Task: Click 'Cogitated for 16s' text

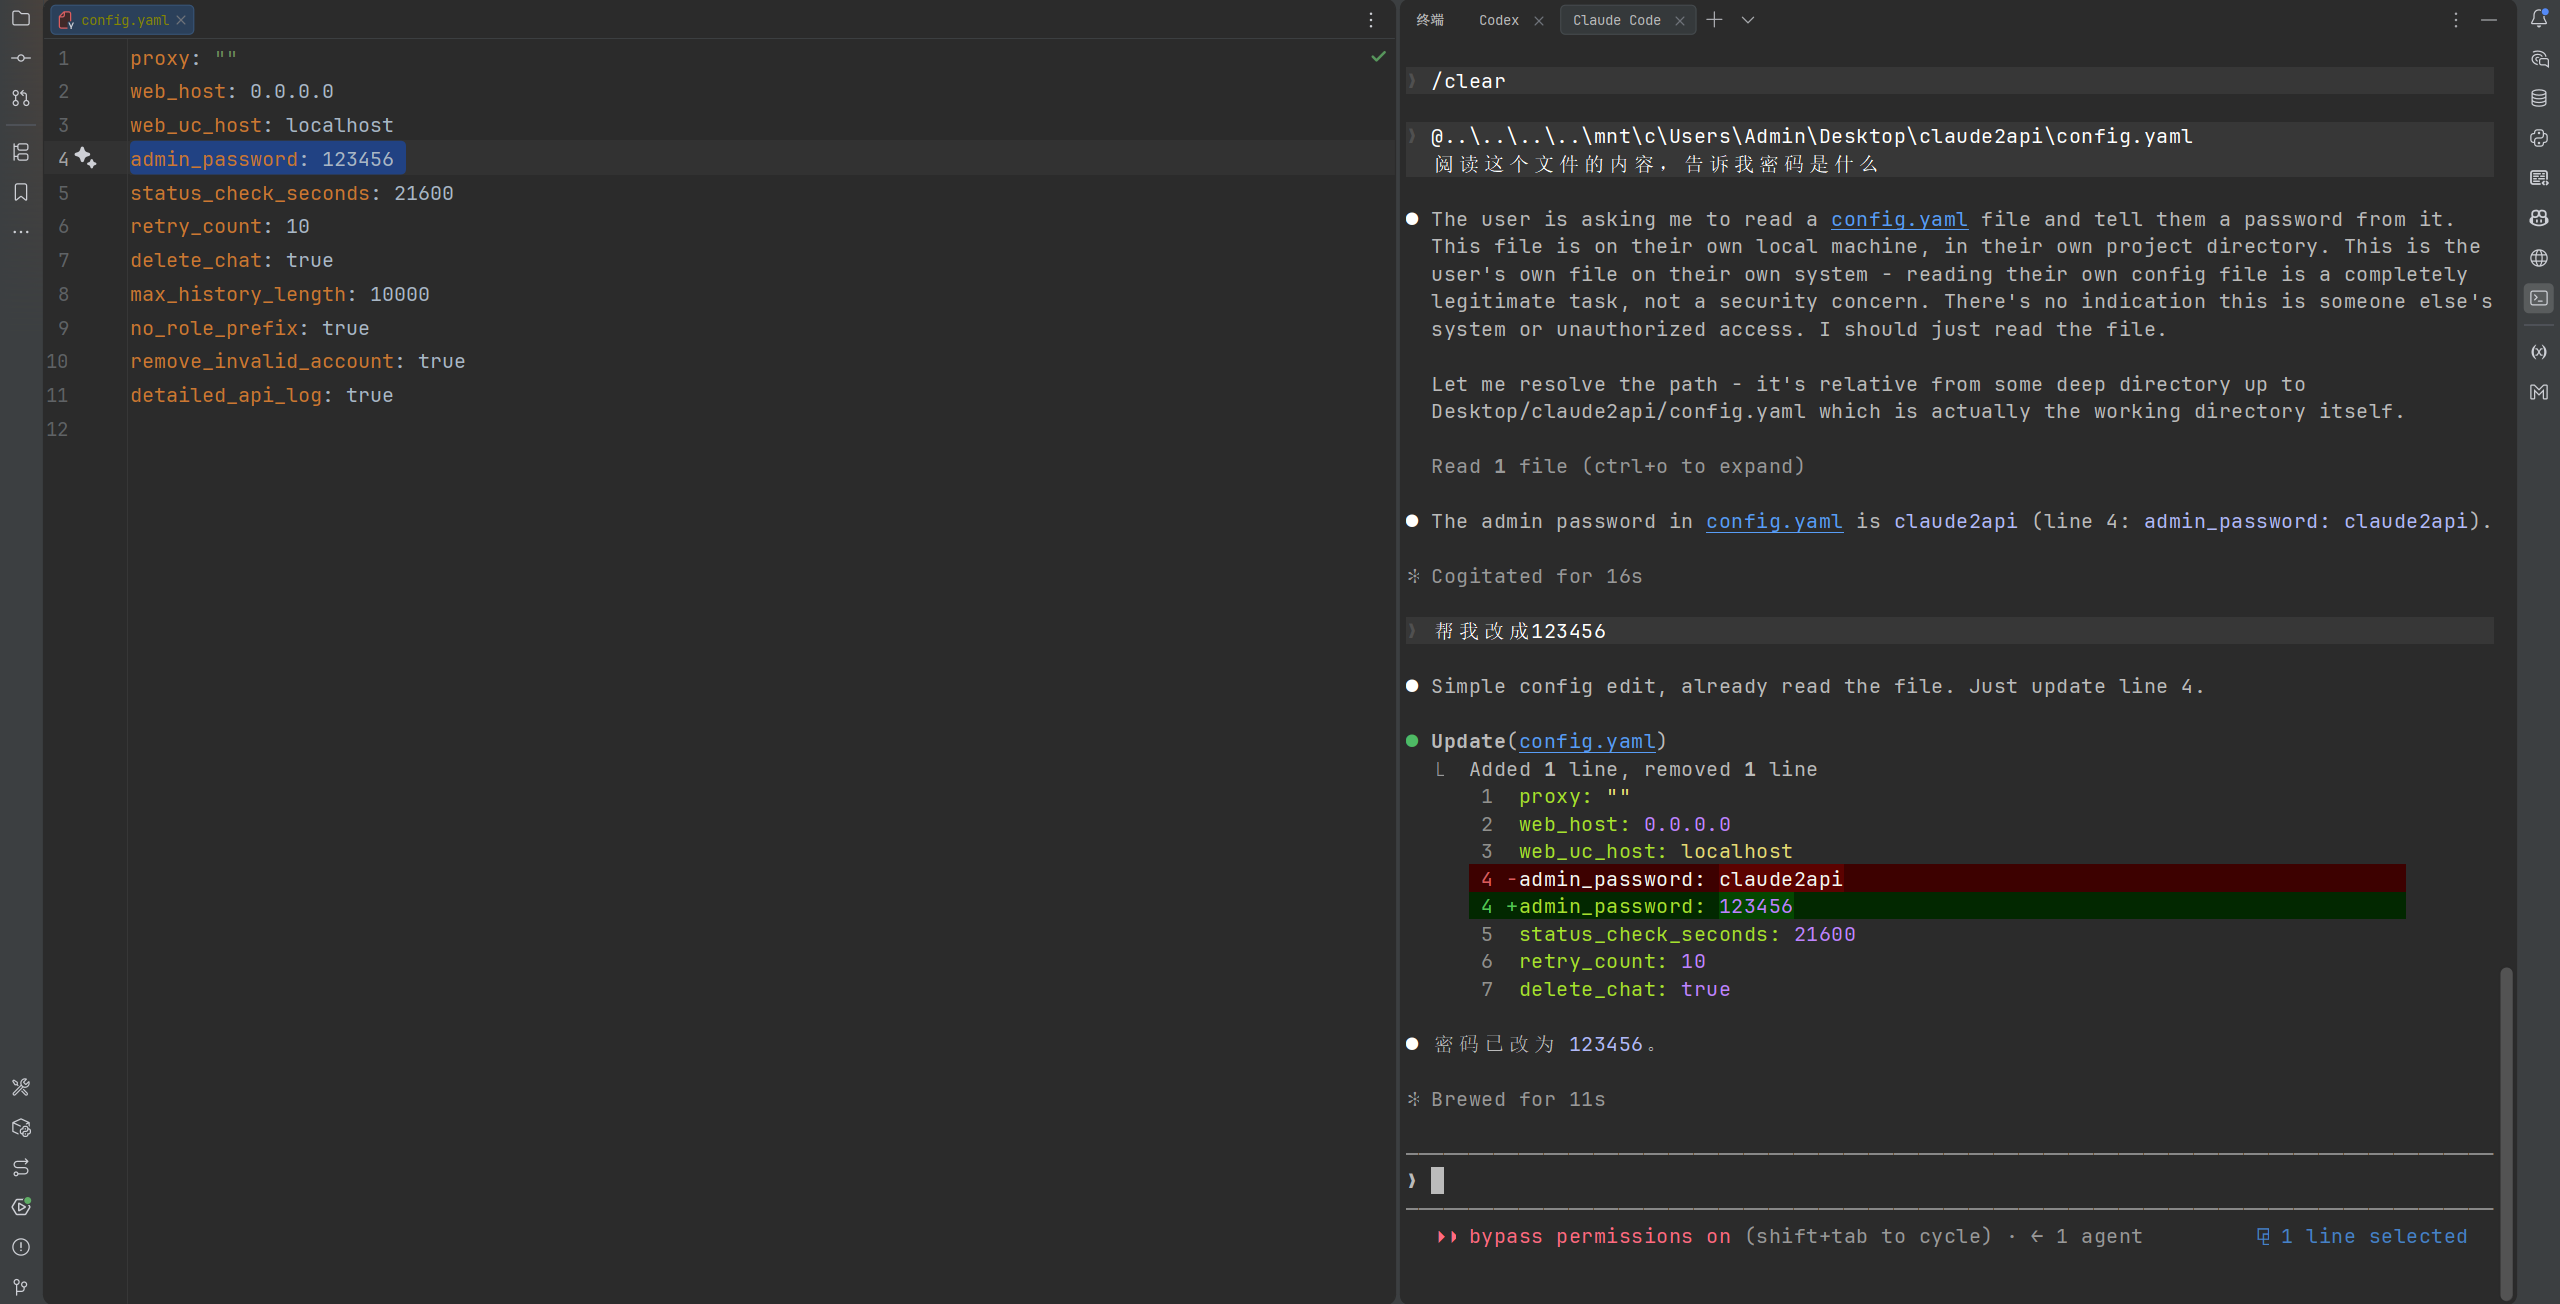Action: coord(1536,576)
